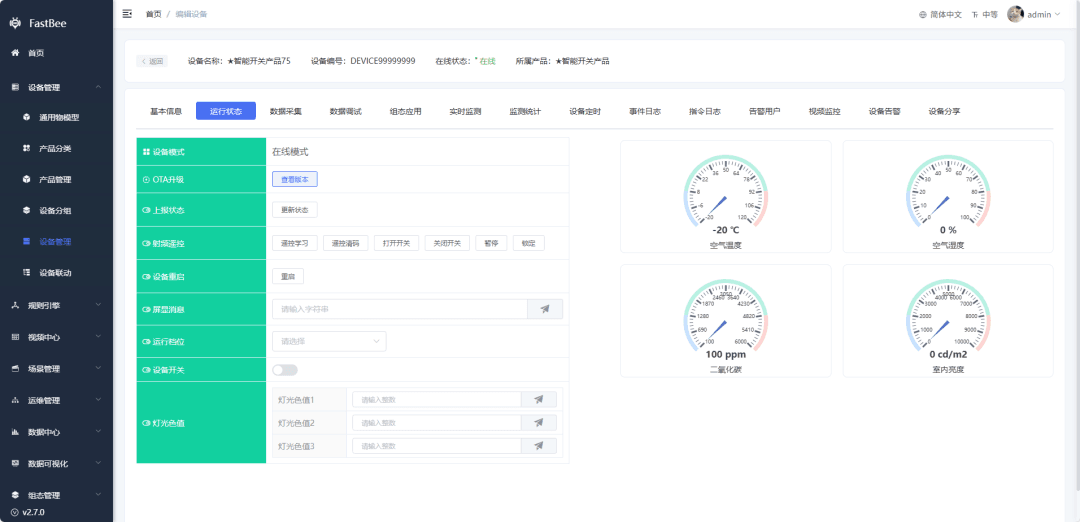Select the 运行状态 tab
Viewport: 1080px width, 522px height.
226,111
